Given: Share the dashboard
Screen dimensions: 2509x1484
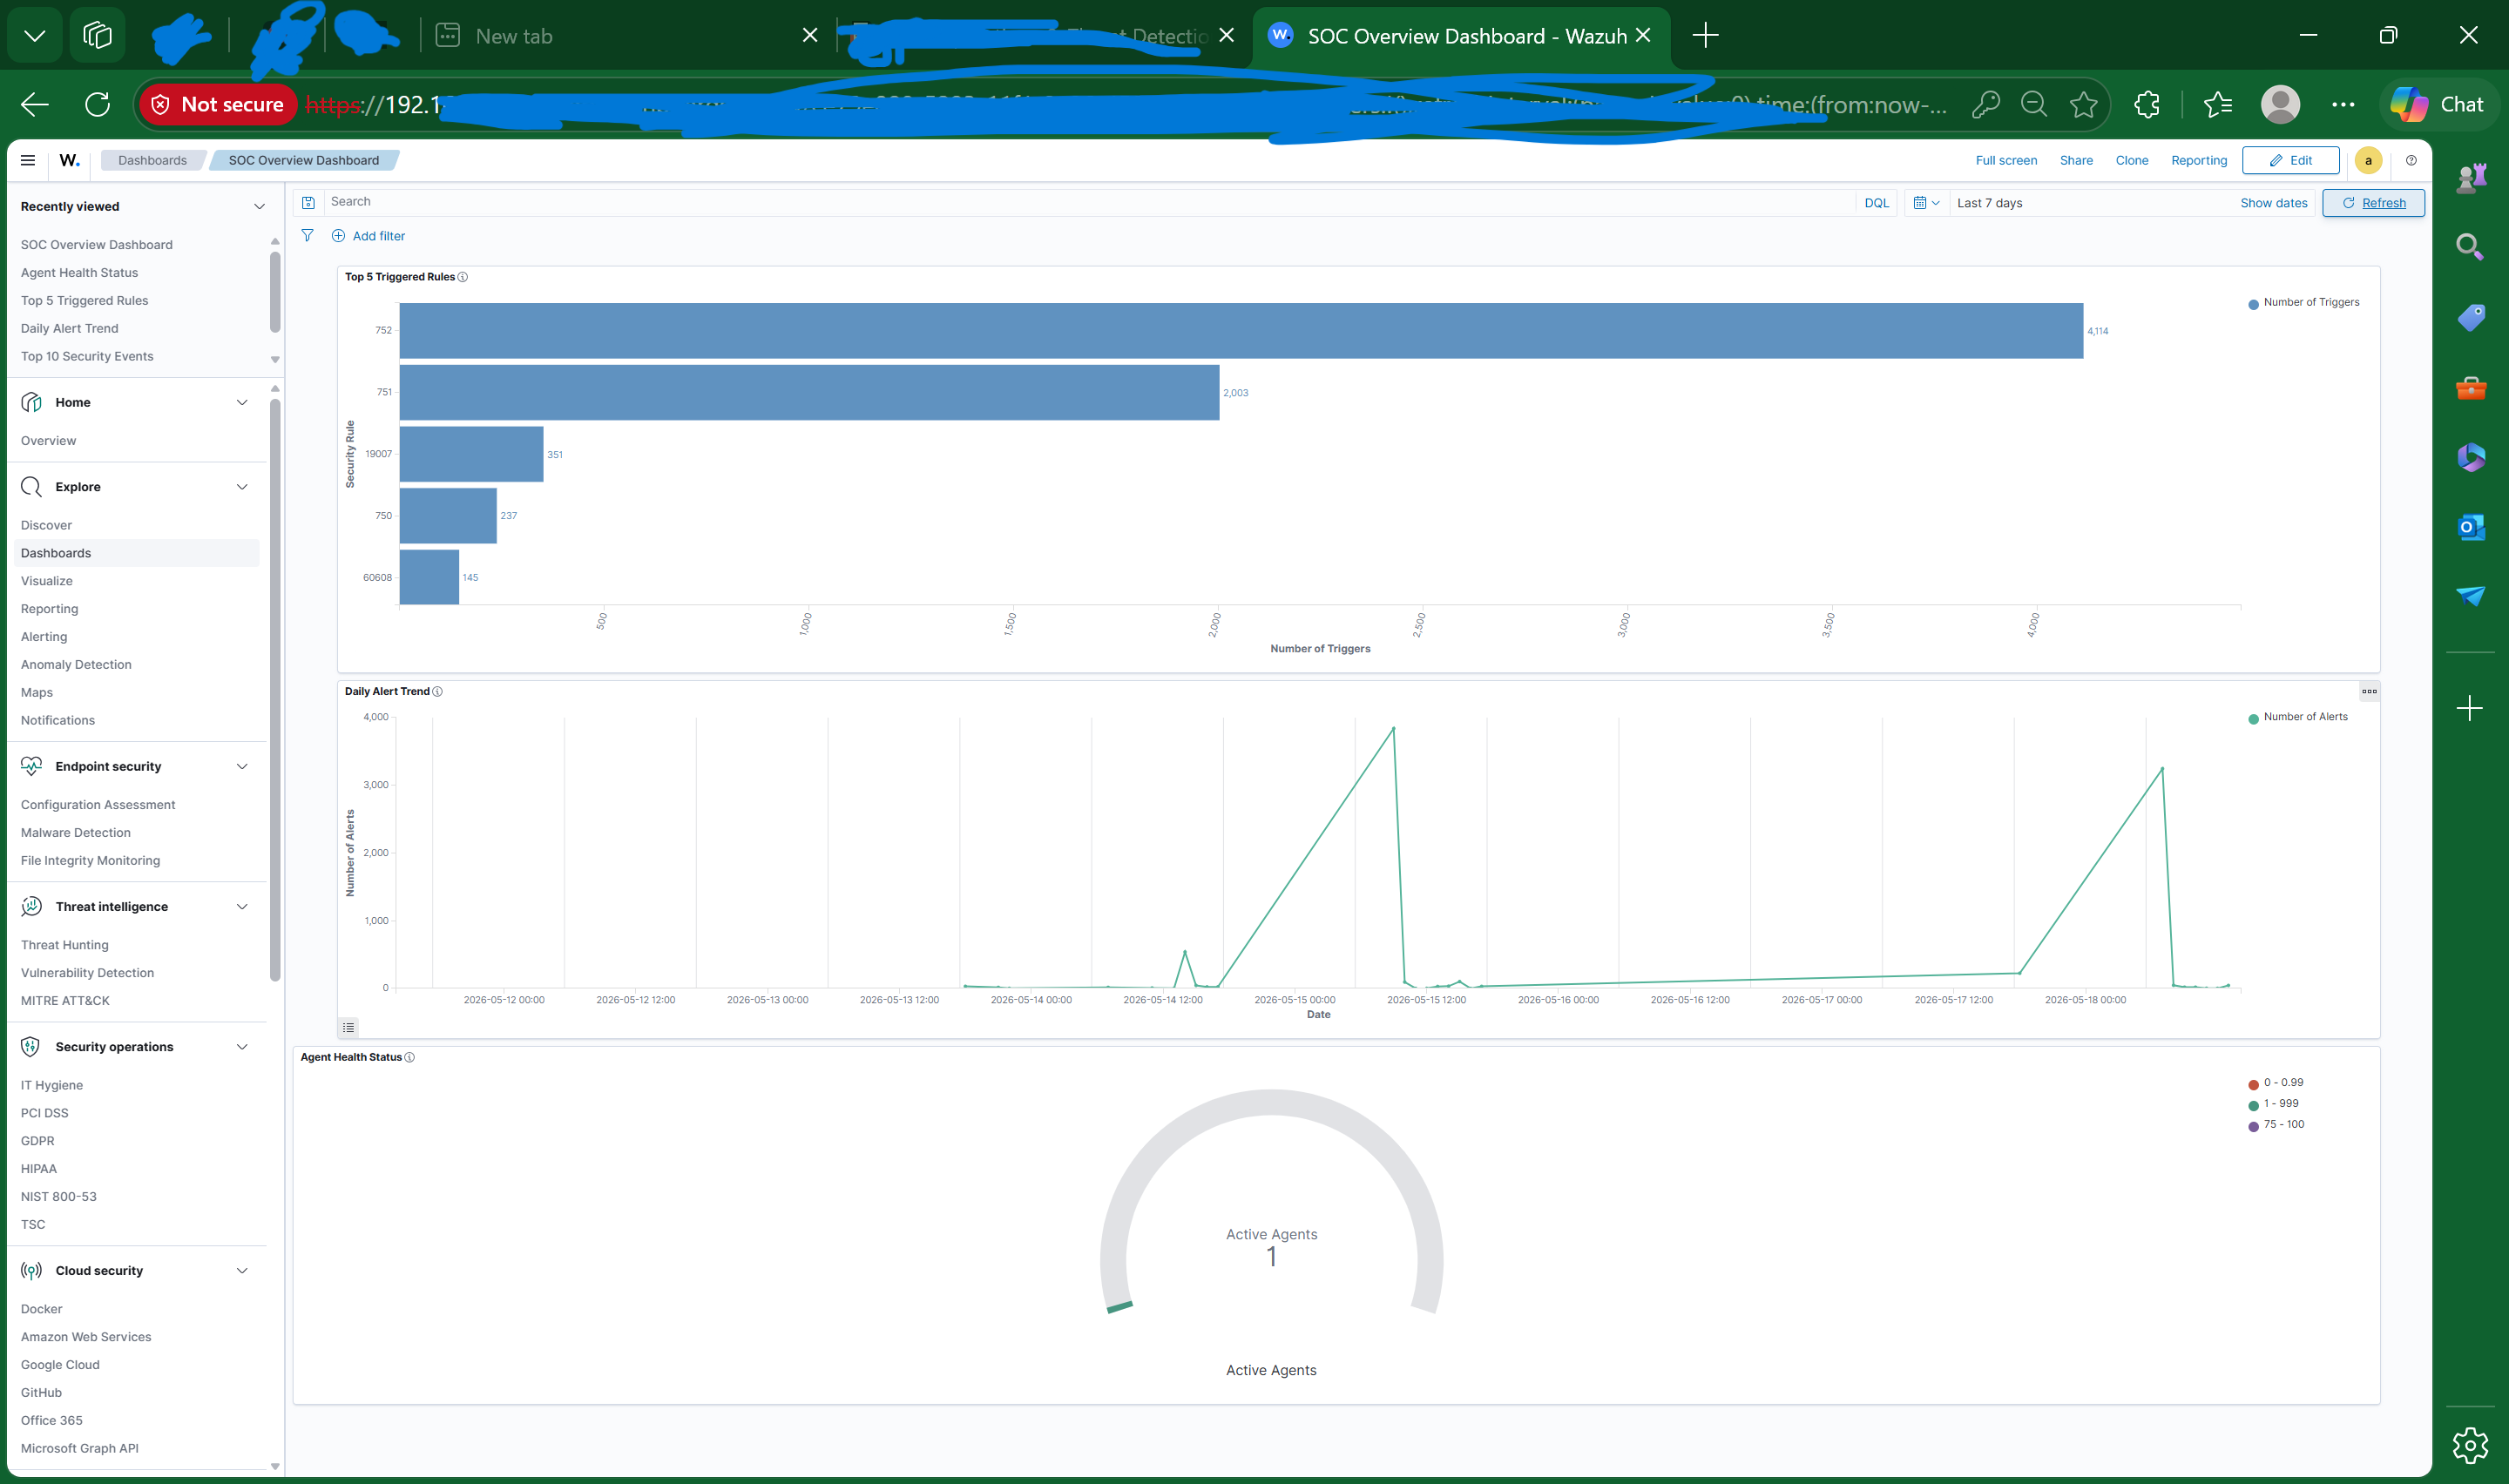Looking at the screenshot, I should (x=2076, y=160).
